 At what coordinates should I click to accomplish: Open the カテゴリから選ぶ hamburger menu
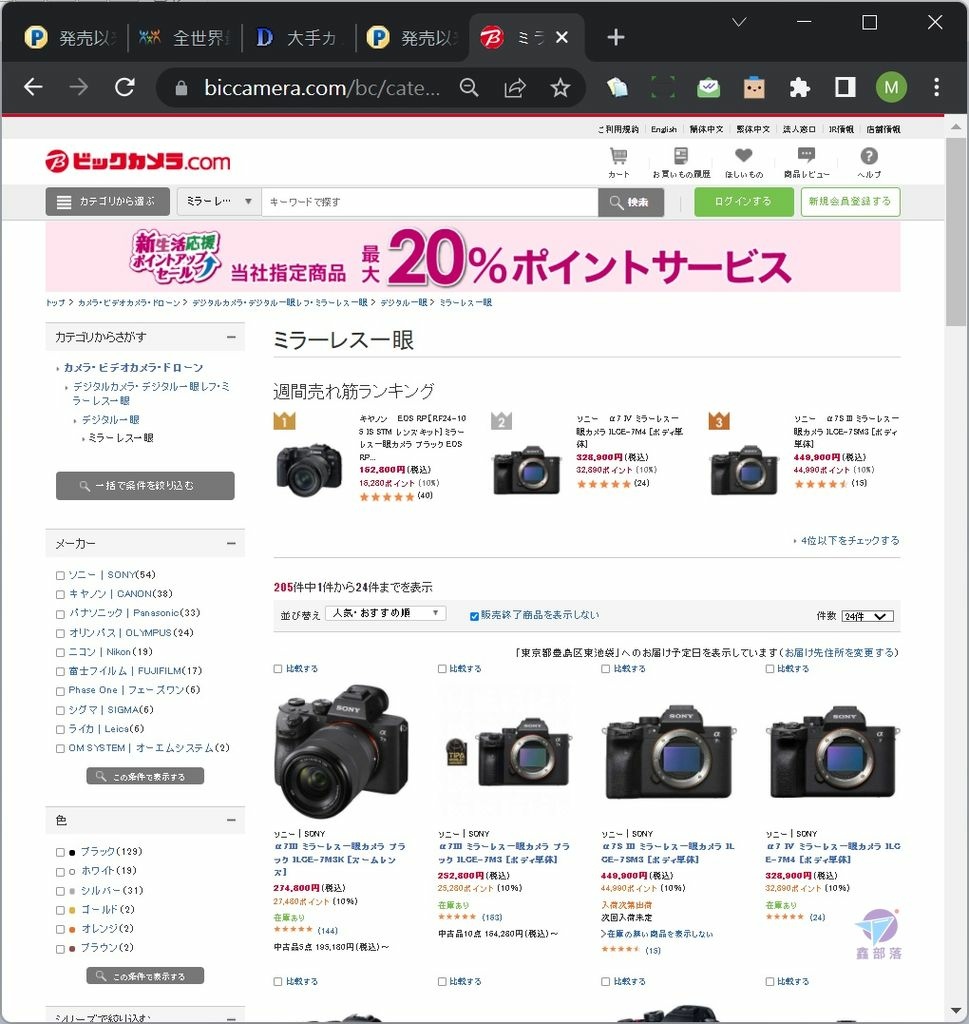coord(108,202)
